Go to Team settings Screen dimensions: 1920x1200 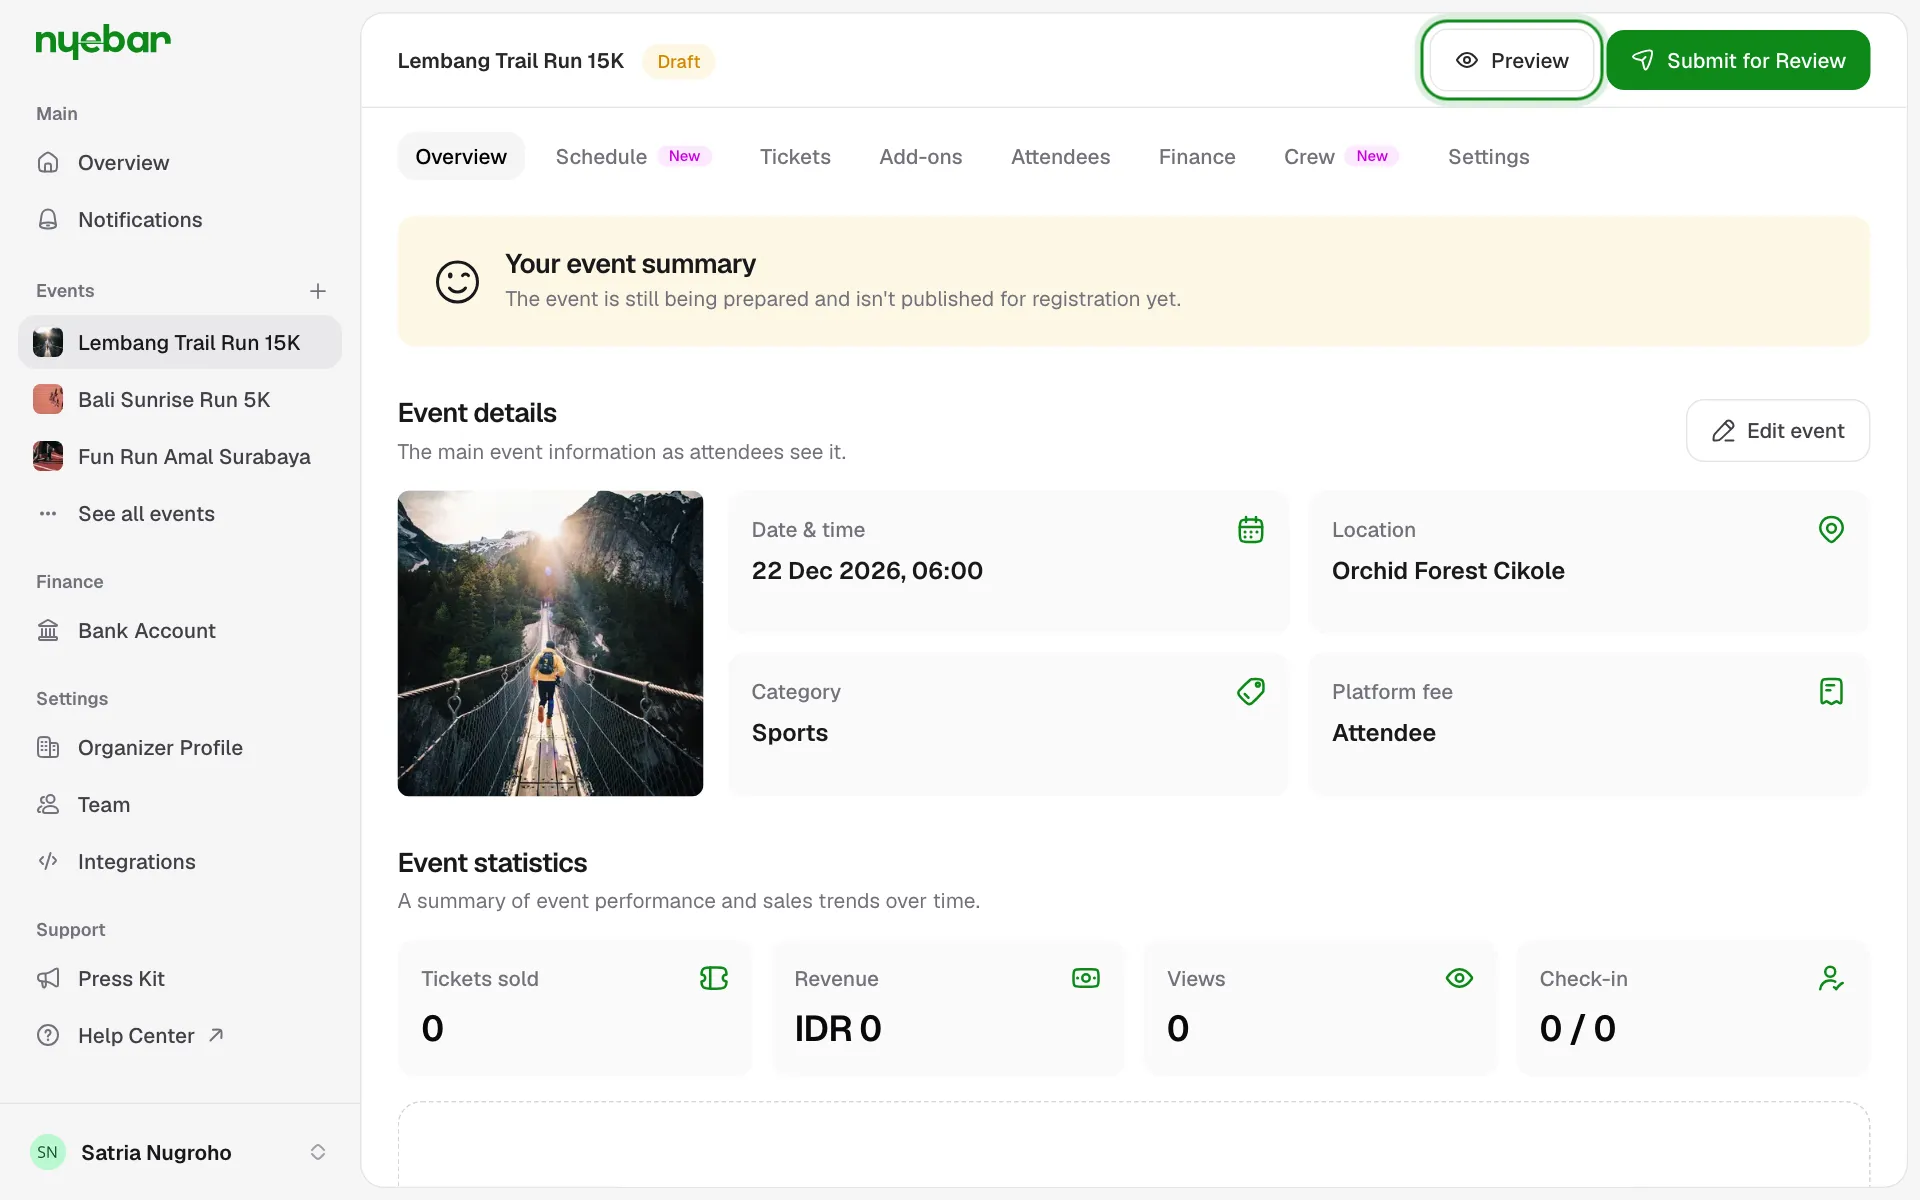[x=180, y=805]
